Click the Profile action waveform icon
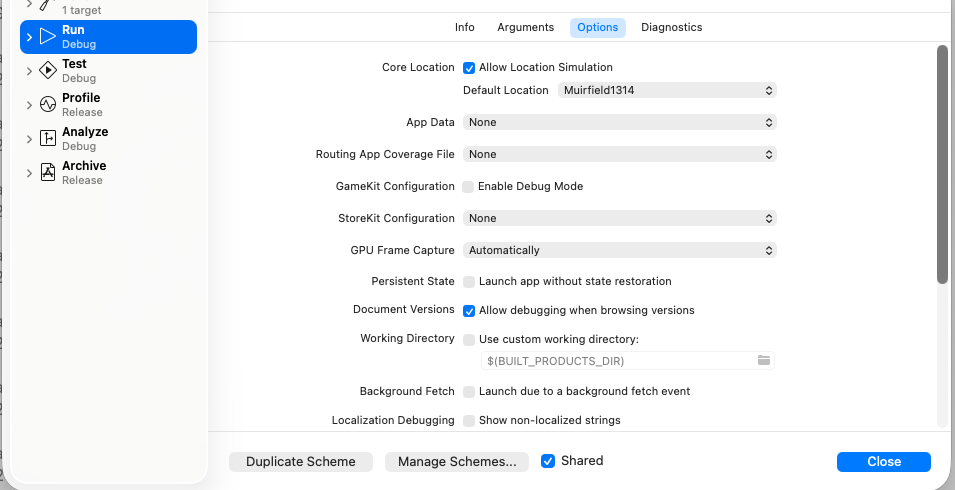955x490 pixels. coord(47,105)
